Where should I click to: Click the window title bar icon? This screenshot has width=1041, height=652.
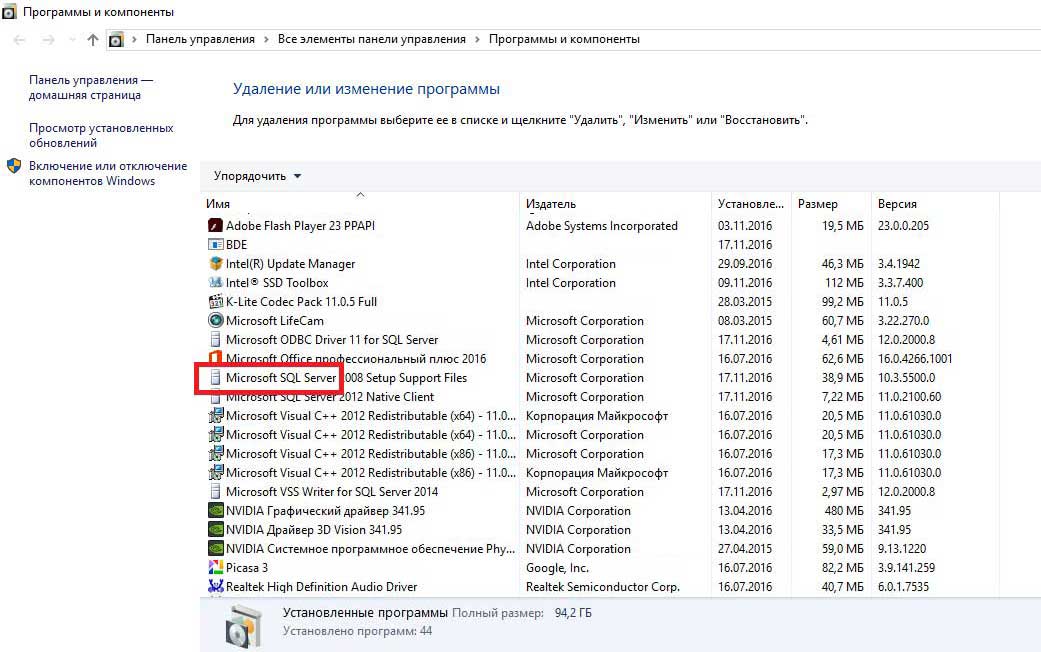click(9, 12)
